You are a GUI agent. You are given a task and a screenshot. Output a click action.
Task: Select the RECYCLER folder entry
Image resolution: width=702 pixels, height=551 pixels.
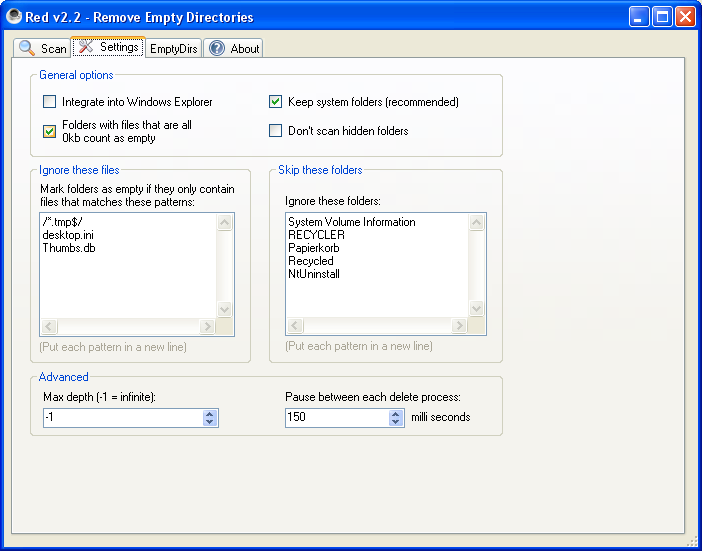click(x=316, y=235)
